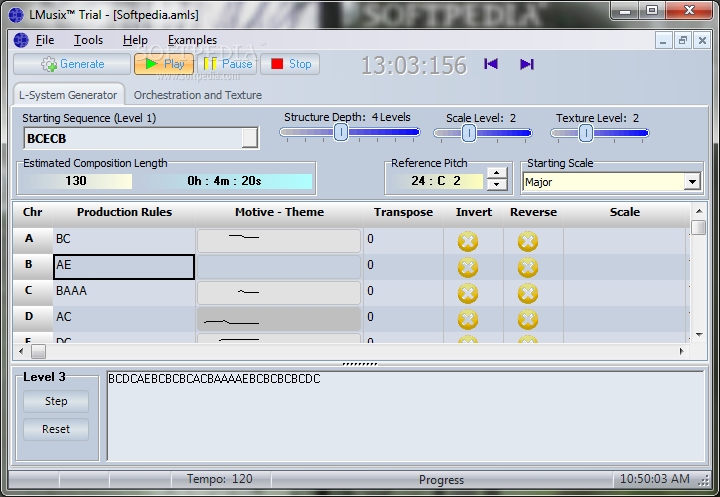Toggle Invert for row A

[x=468, y=241]
